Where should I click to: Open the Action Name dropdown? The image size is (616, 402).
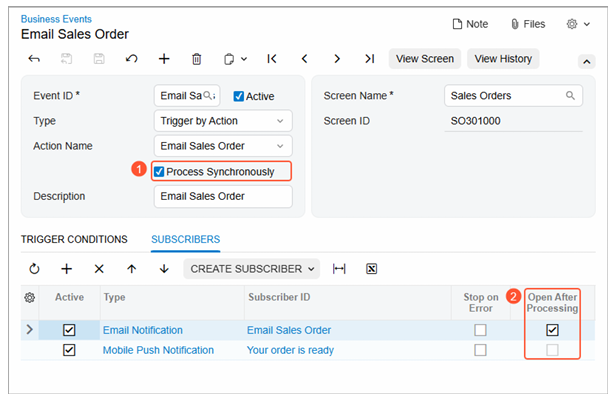tap(223, 146)
